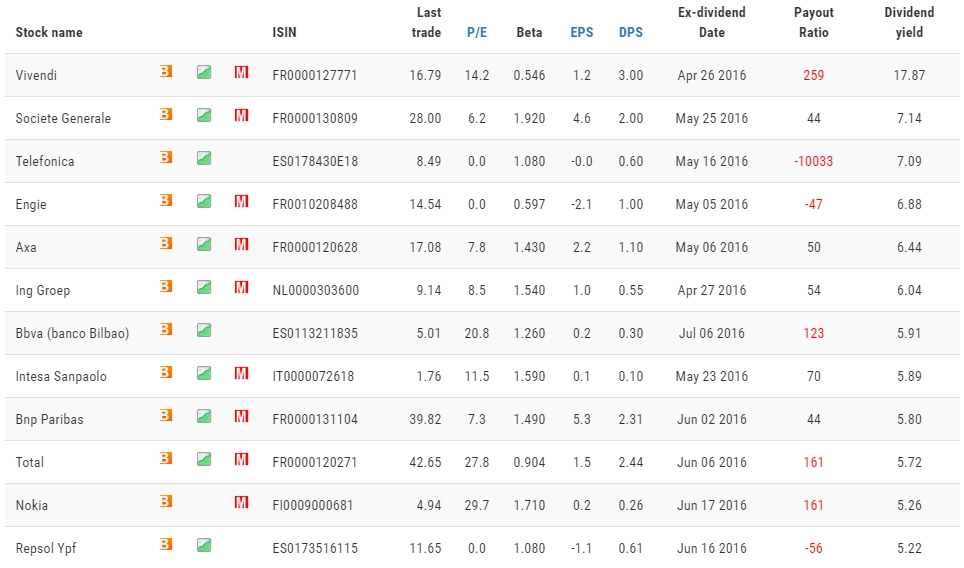Viewport: 964px width, 568px height.
Task: Click the Beta column header
Action: tap(529, 33)
